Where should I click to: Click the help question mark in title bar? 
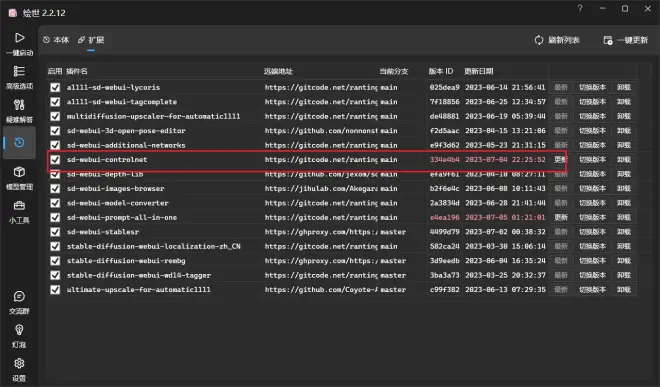pyautogui.click(x=580, y=8)
